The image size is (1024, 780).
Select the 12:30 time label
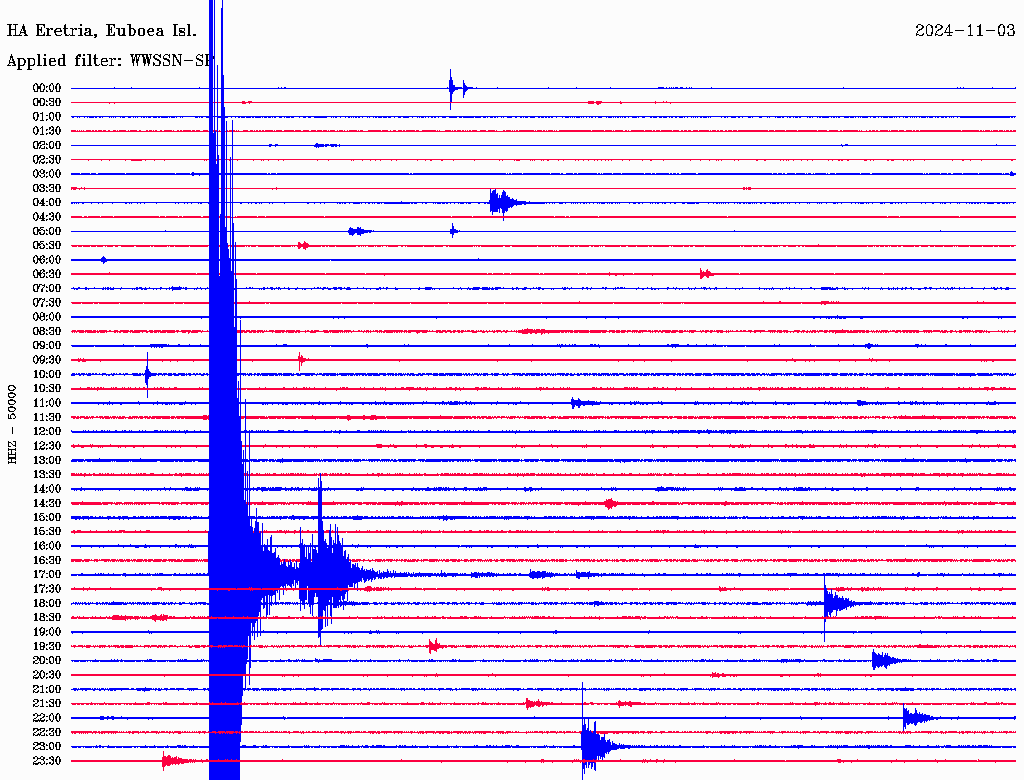pos(47,446)
